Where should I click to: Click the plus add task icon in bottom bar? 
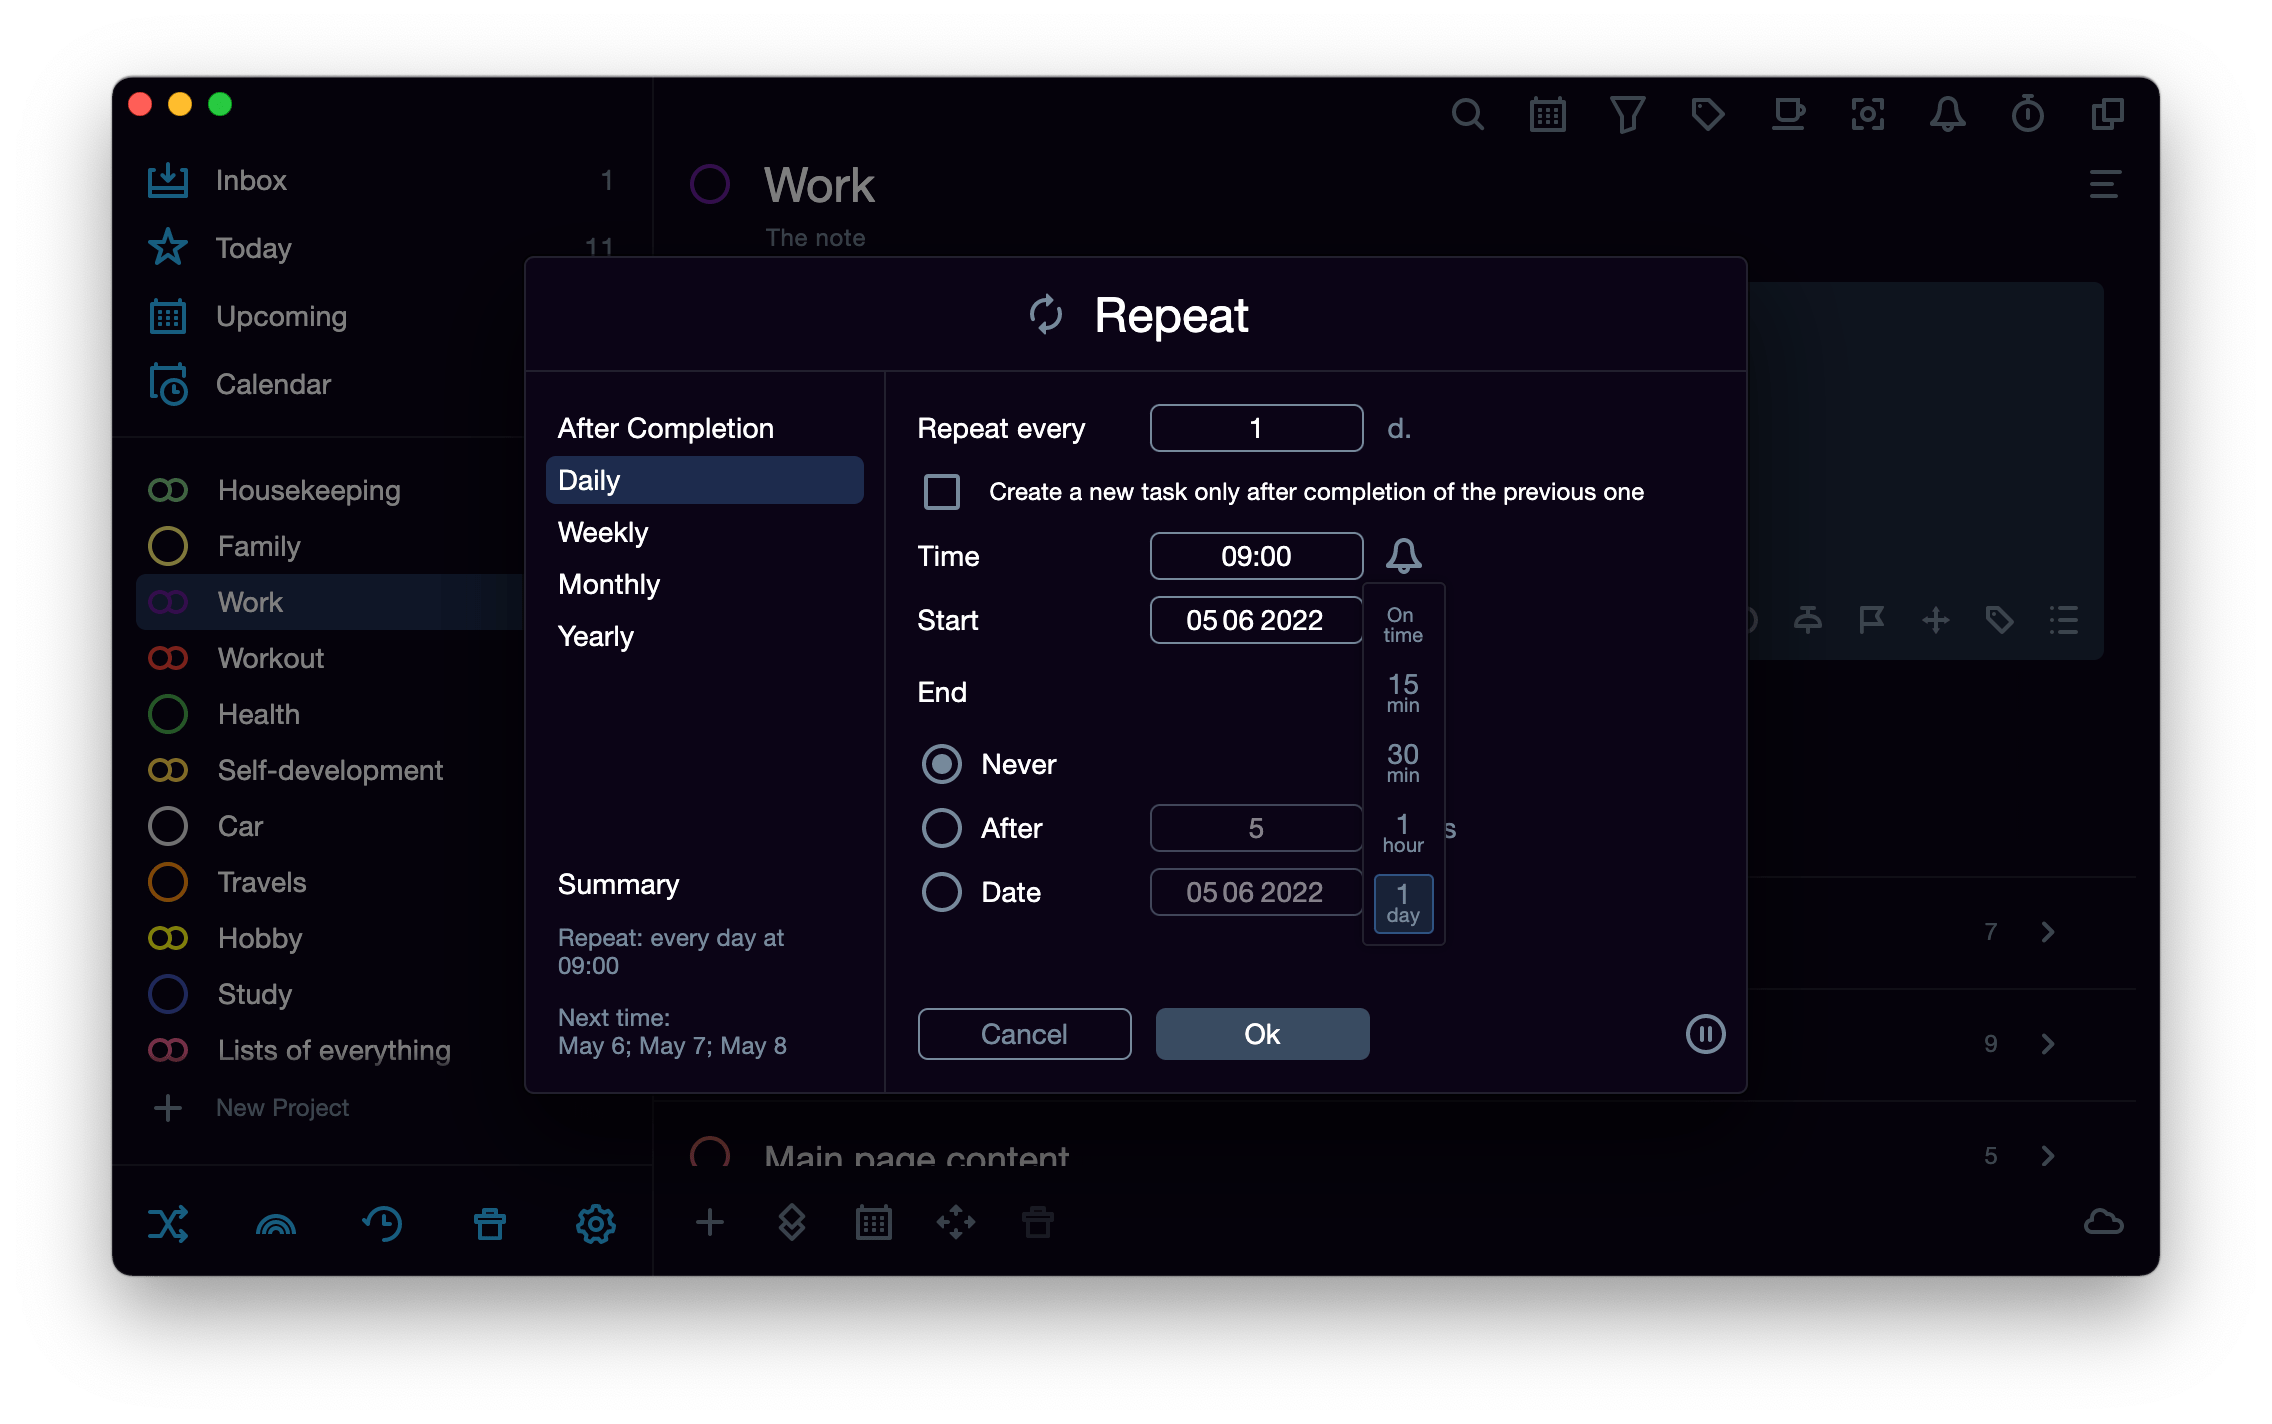pos(709,1222)
